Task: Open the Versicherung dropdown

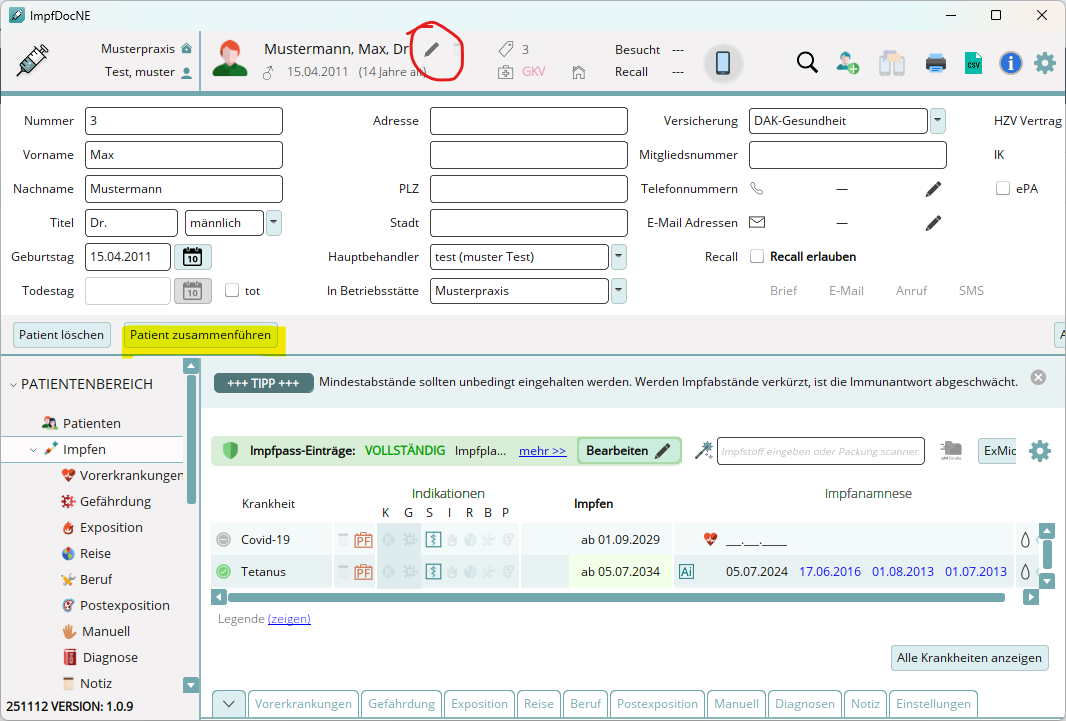Action: click(x=938, y=121)
